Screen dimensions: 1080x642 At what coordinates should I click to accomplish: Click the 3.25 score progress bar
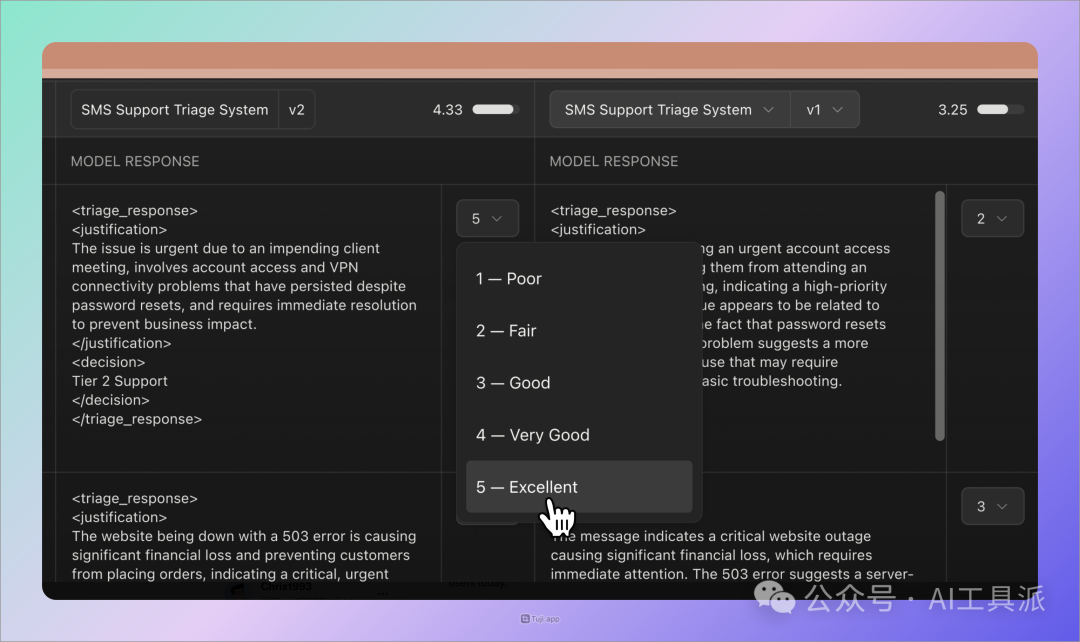tap(1000, 110)
